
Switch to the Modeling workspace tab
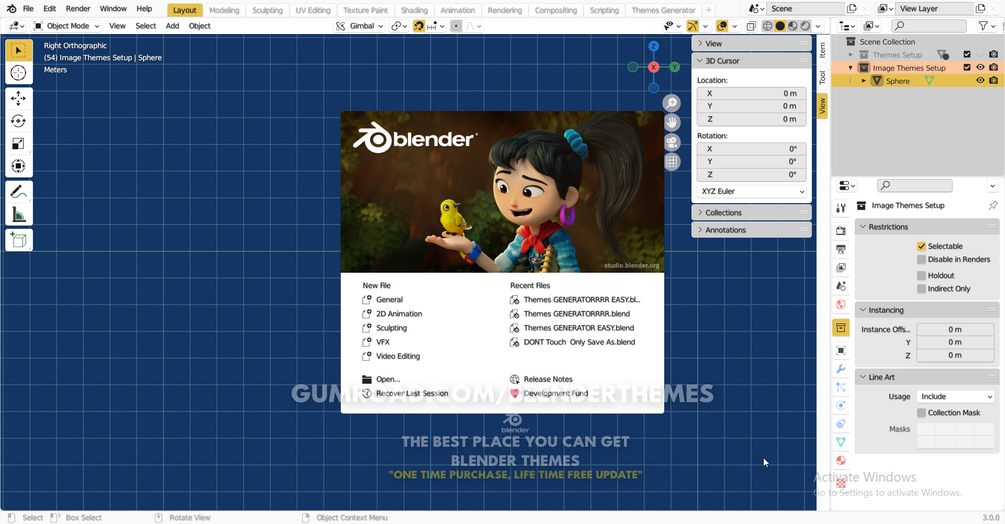(224, 10)
